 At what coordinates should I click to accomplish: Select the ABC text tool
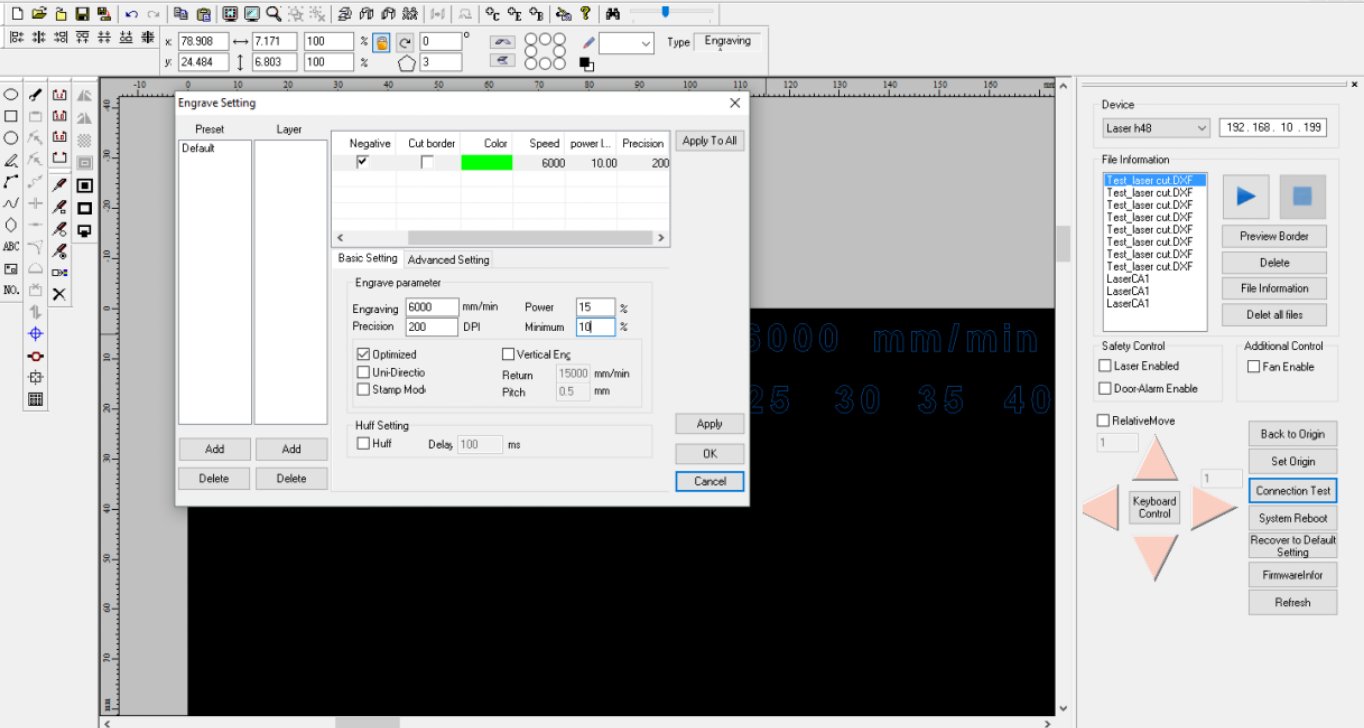(x=11, y=247)
